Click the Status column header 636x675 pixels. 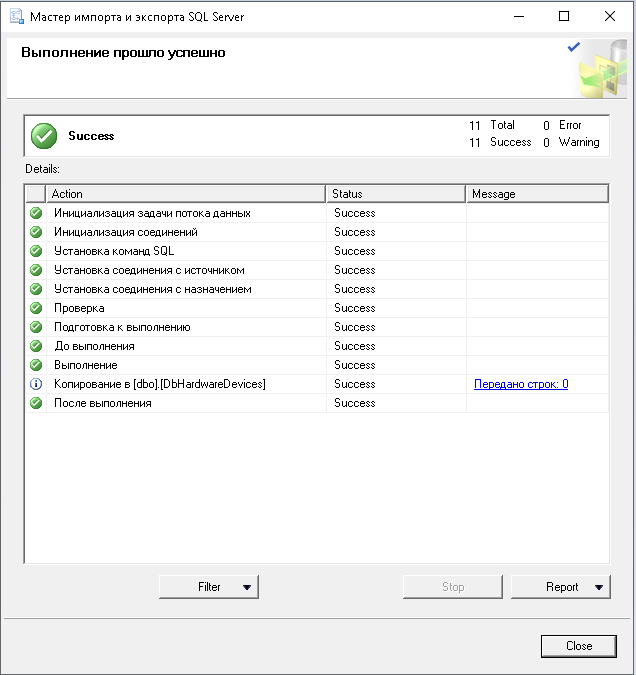396,194
